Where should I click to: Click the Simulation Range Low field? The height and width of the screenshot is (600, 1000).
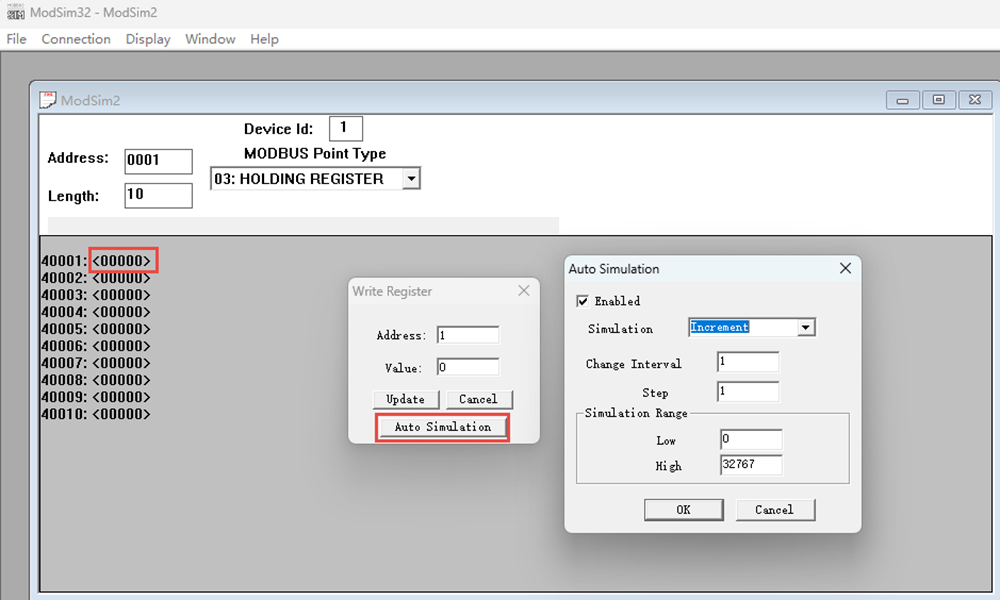tap(751, 439)
